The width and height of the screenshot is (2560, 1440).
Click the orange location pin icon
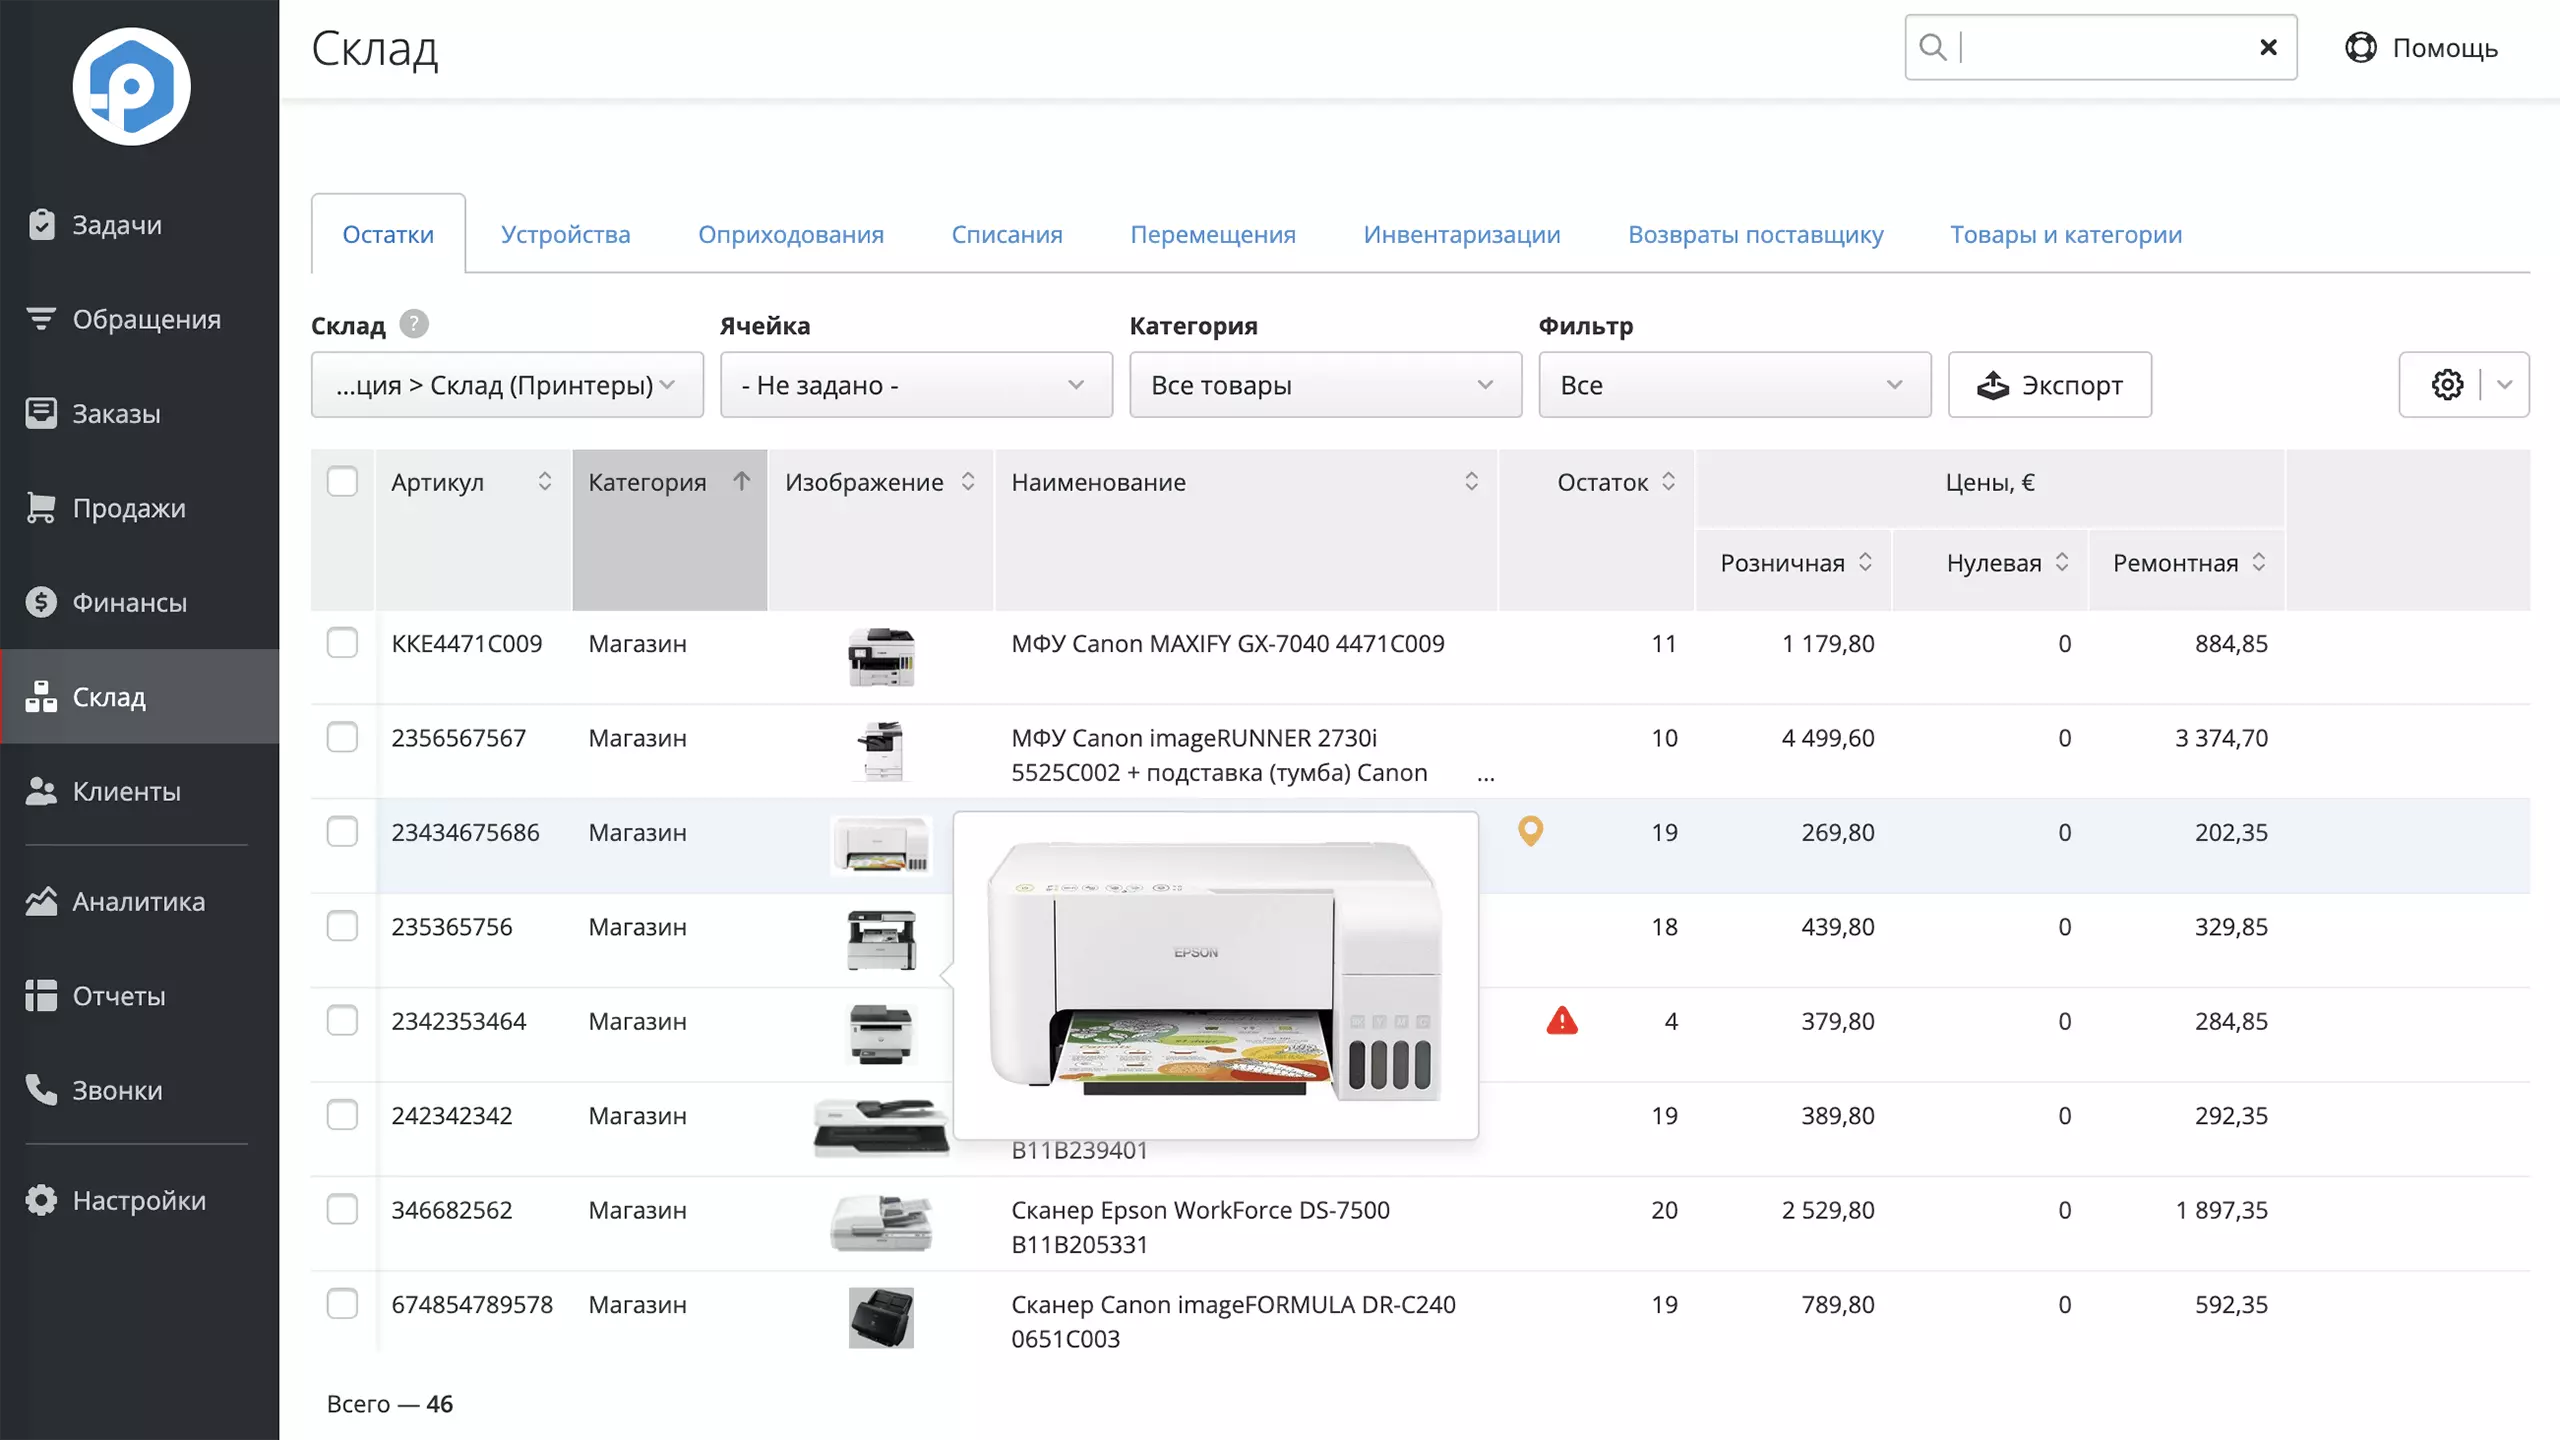coord(1530,831)
